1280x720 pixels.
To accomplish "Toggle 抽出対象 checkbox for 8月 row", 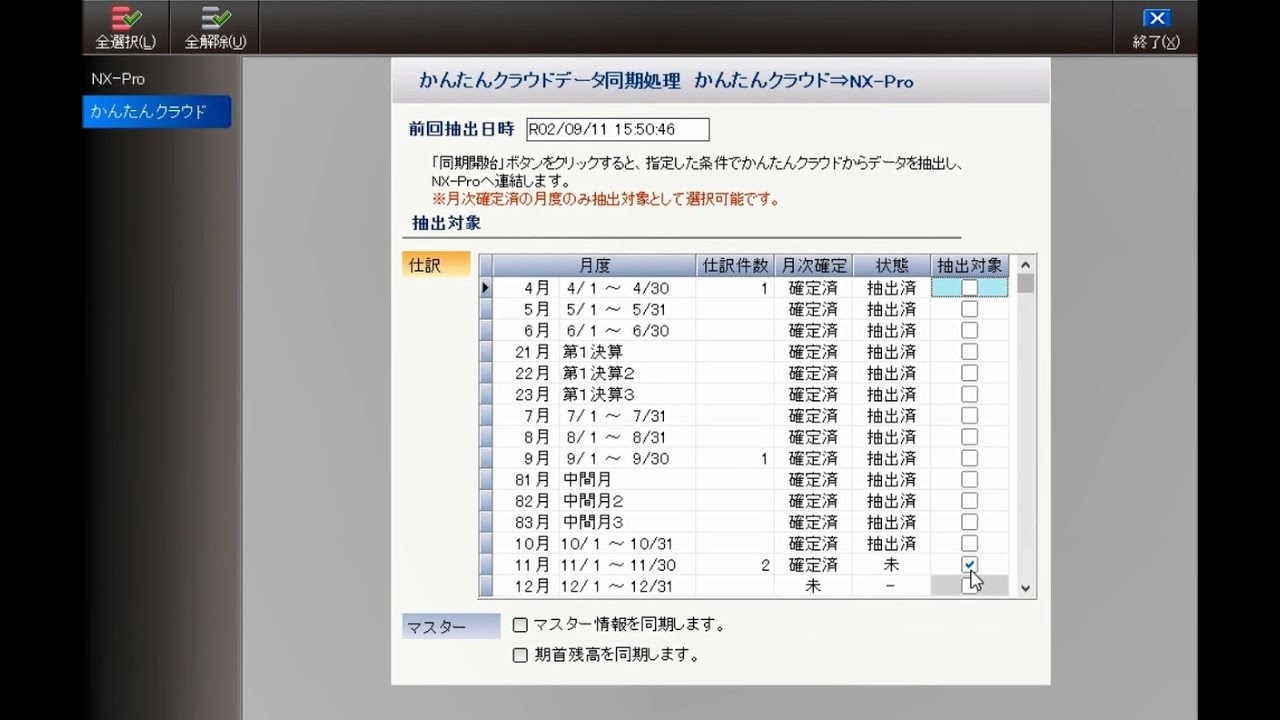I will [x=969, y=437].
